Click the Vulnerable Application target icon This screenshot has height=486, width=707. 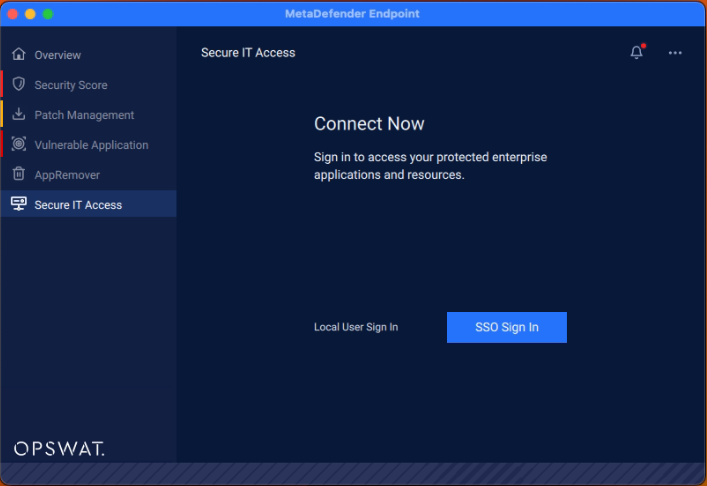click(18, 144)
